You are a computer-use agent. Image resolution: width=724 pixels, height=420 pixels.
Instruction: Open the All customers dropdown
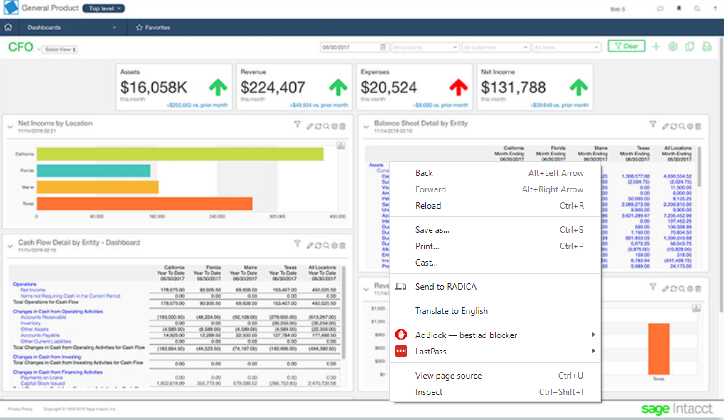495,47
